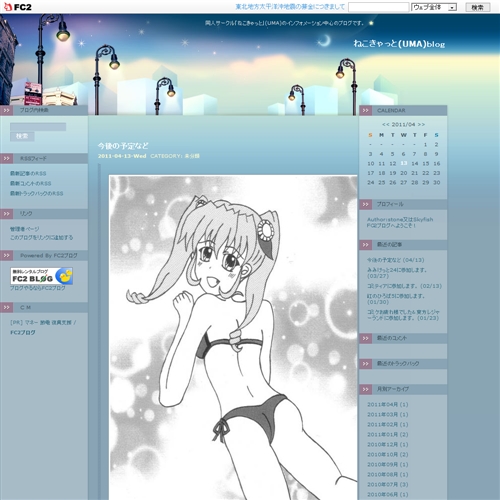The width and height of the screenshot is (500, 500).
Task: Open the FC2 BLOG duck banner
Action: pyautogui.click(x=42, y=276)
